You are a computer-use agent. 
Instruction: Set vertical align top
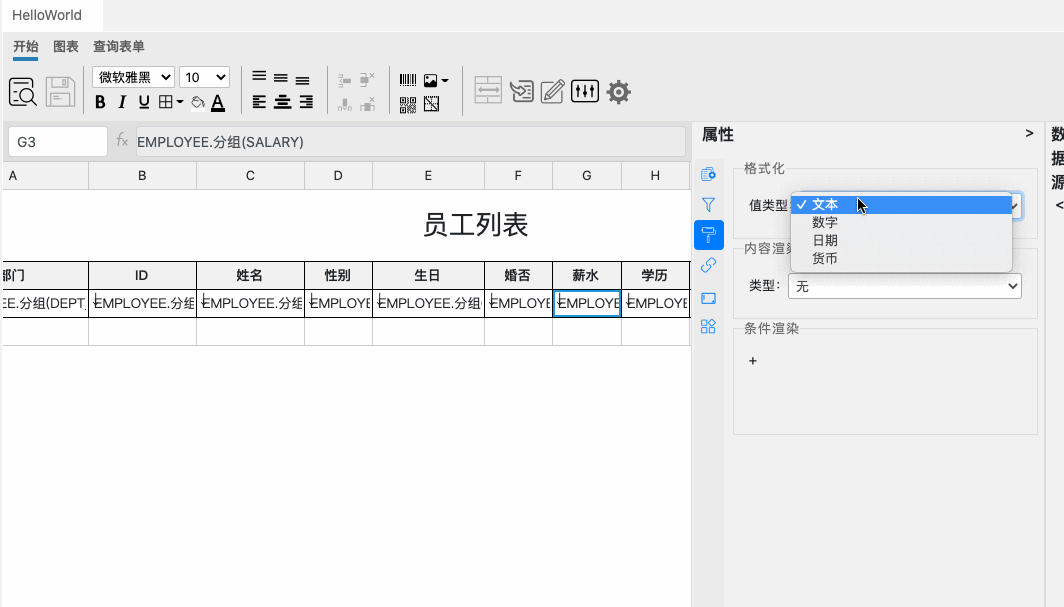pyautogui.click(x=259, y=77)
